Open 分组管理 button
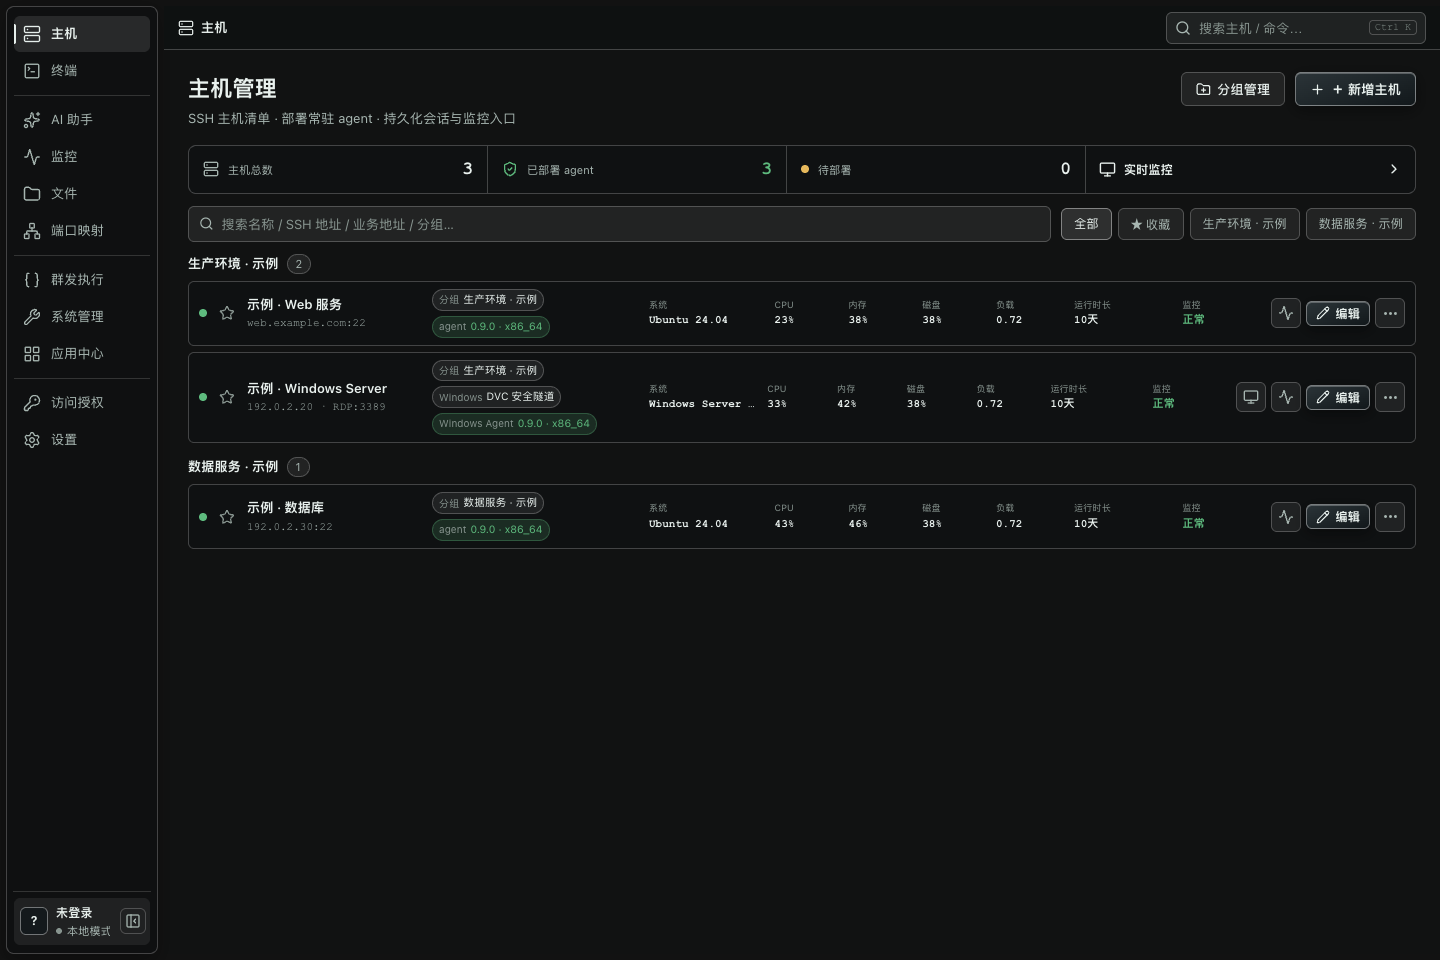 [1233, 89]
